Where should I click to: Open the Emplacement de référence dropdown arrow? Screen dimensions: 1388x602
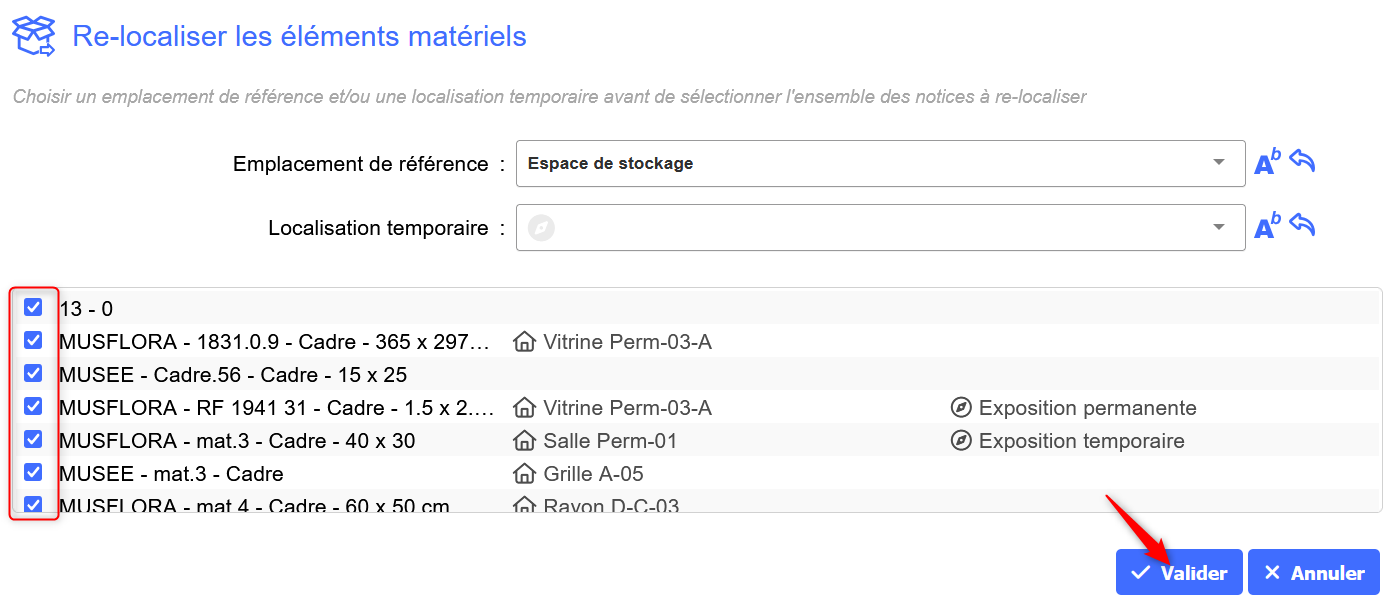(1218, 163)
